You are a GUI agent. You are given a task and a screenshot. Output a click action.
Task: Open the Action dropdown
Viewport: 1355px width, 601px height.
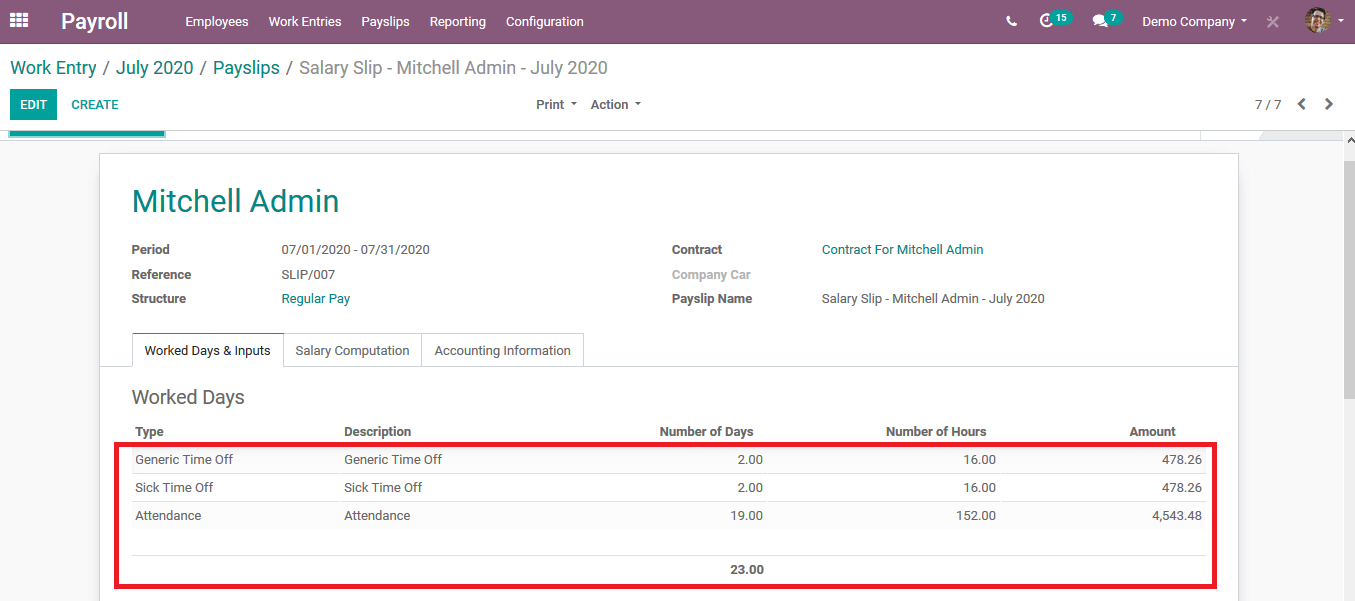coord(616,104)
